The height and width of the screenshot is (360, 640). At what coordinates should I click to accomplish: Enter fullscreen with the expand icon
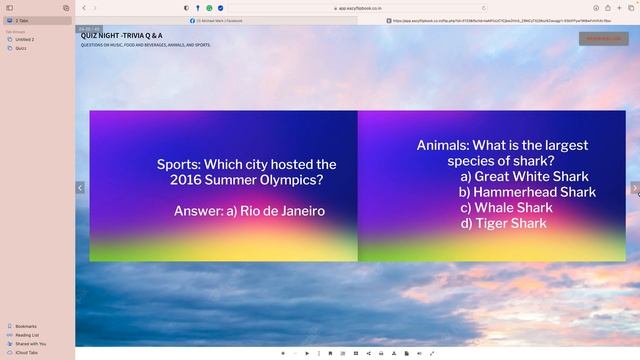[432, 353]
